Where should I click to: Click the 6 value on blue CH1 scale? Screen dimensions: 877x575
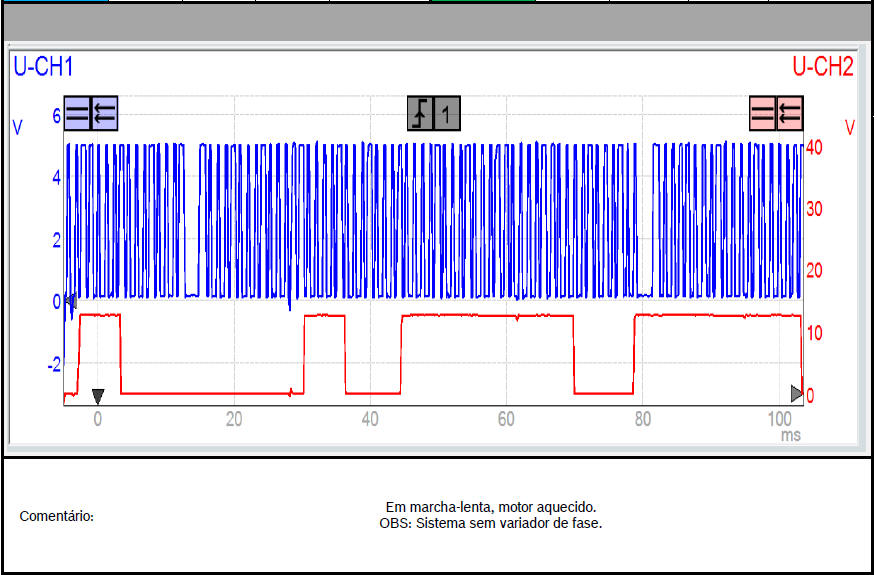click(x=56, y=116)
